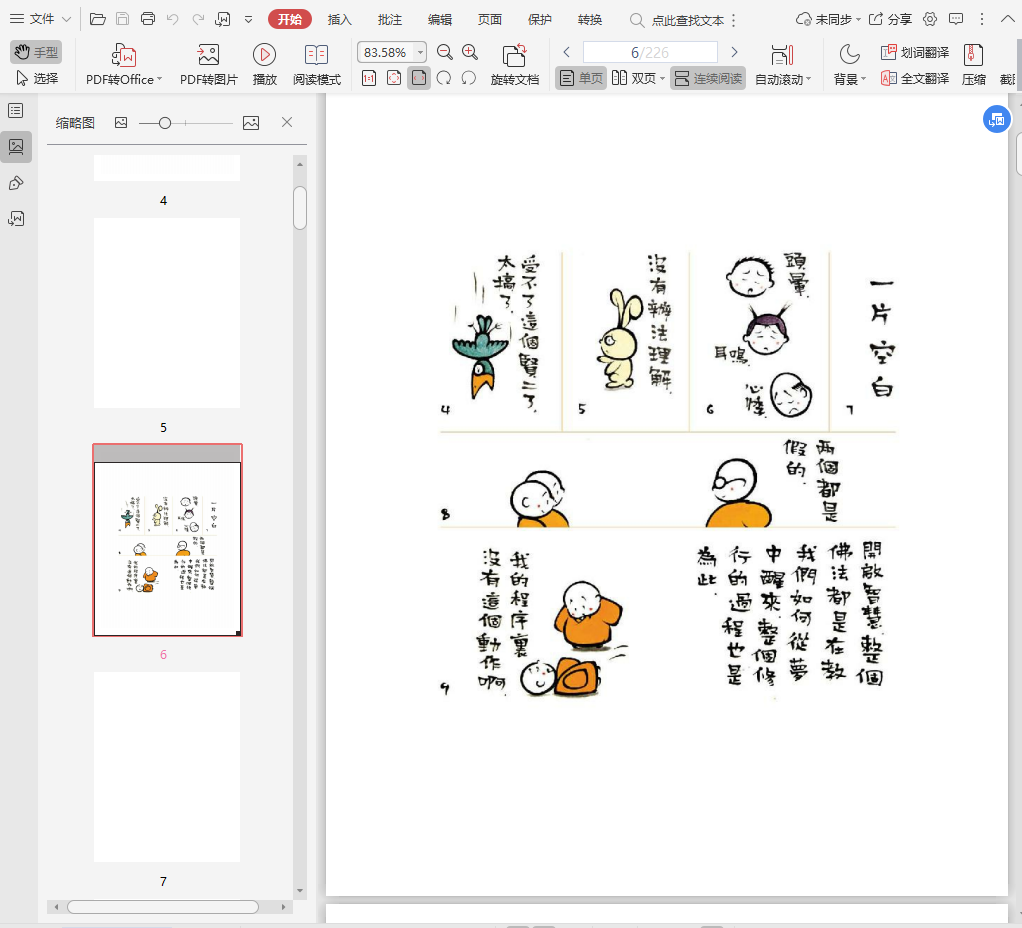The height and width of the screenshot is (928, 1022).
Task: Switch to the 批注 tab
Action: (x=390, y=19)
